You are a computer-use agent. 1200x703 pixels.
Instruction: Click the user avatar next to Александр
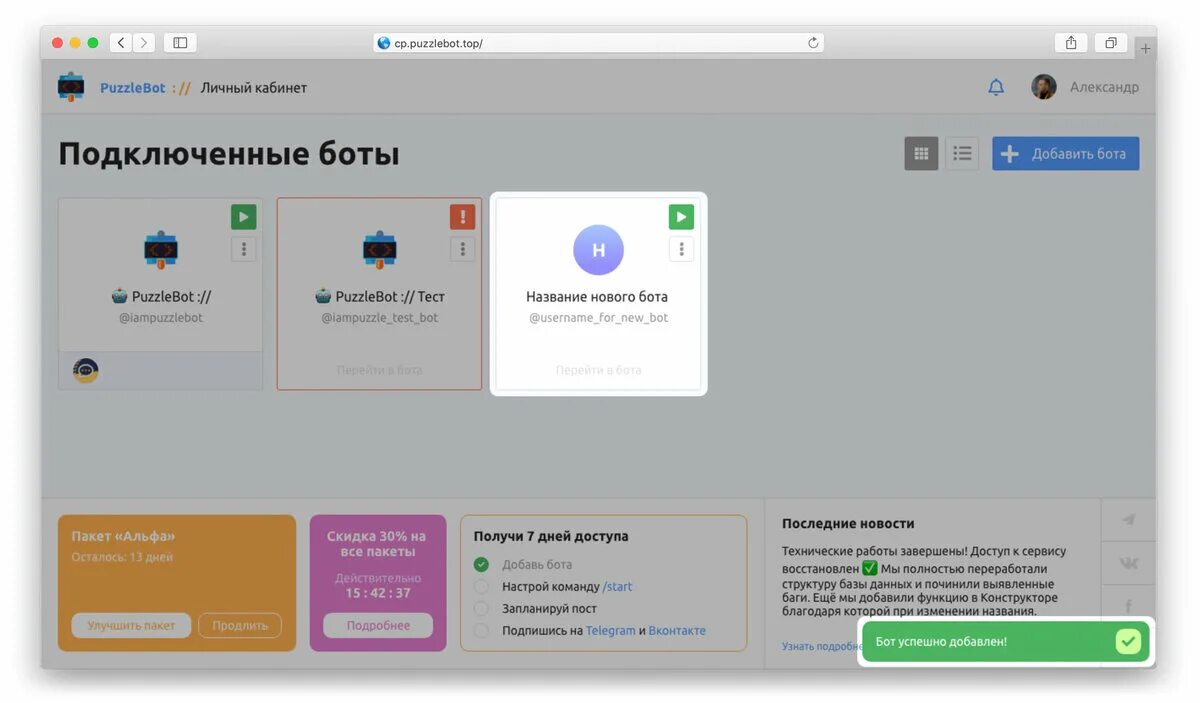pos(1044,87)
